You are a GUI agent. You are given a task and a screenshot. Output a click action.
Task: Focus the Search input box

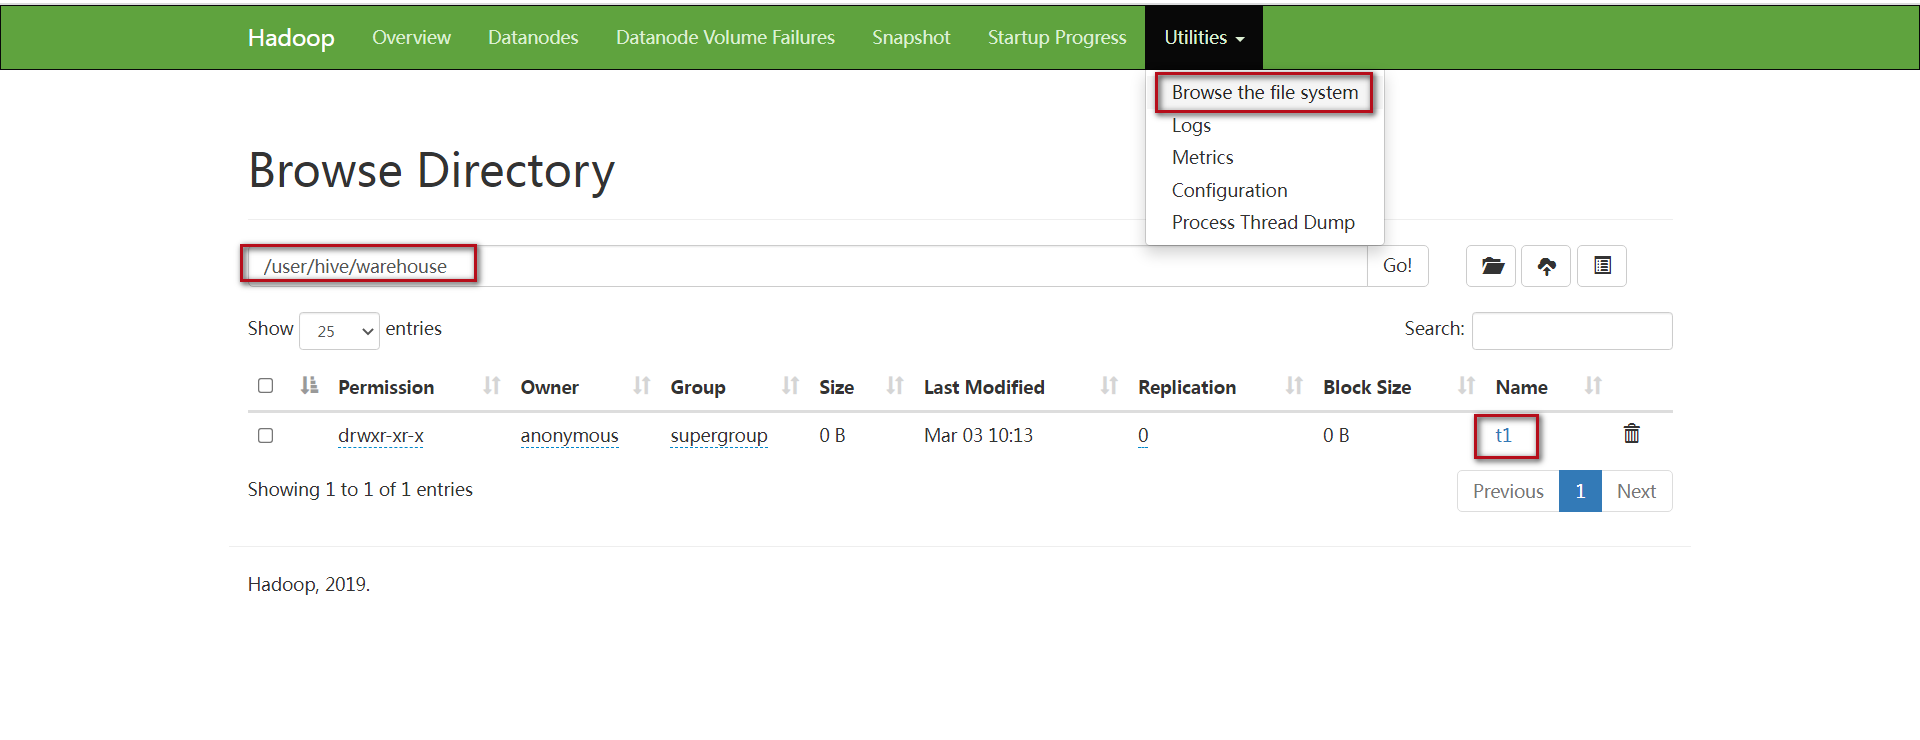[1572, 331]
